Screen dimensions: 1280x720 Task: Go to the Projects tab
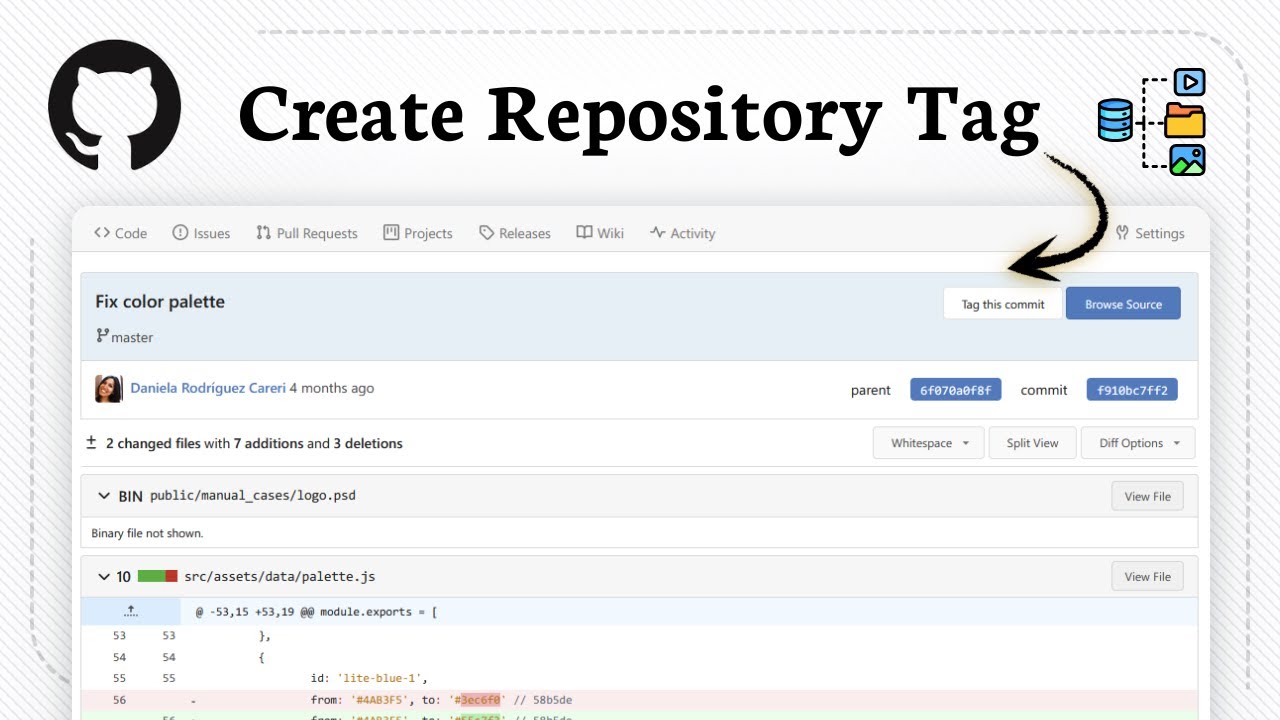tap(418, 233)
